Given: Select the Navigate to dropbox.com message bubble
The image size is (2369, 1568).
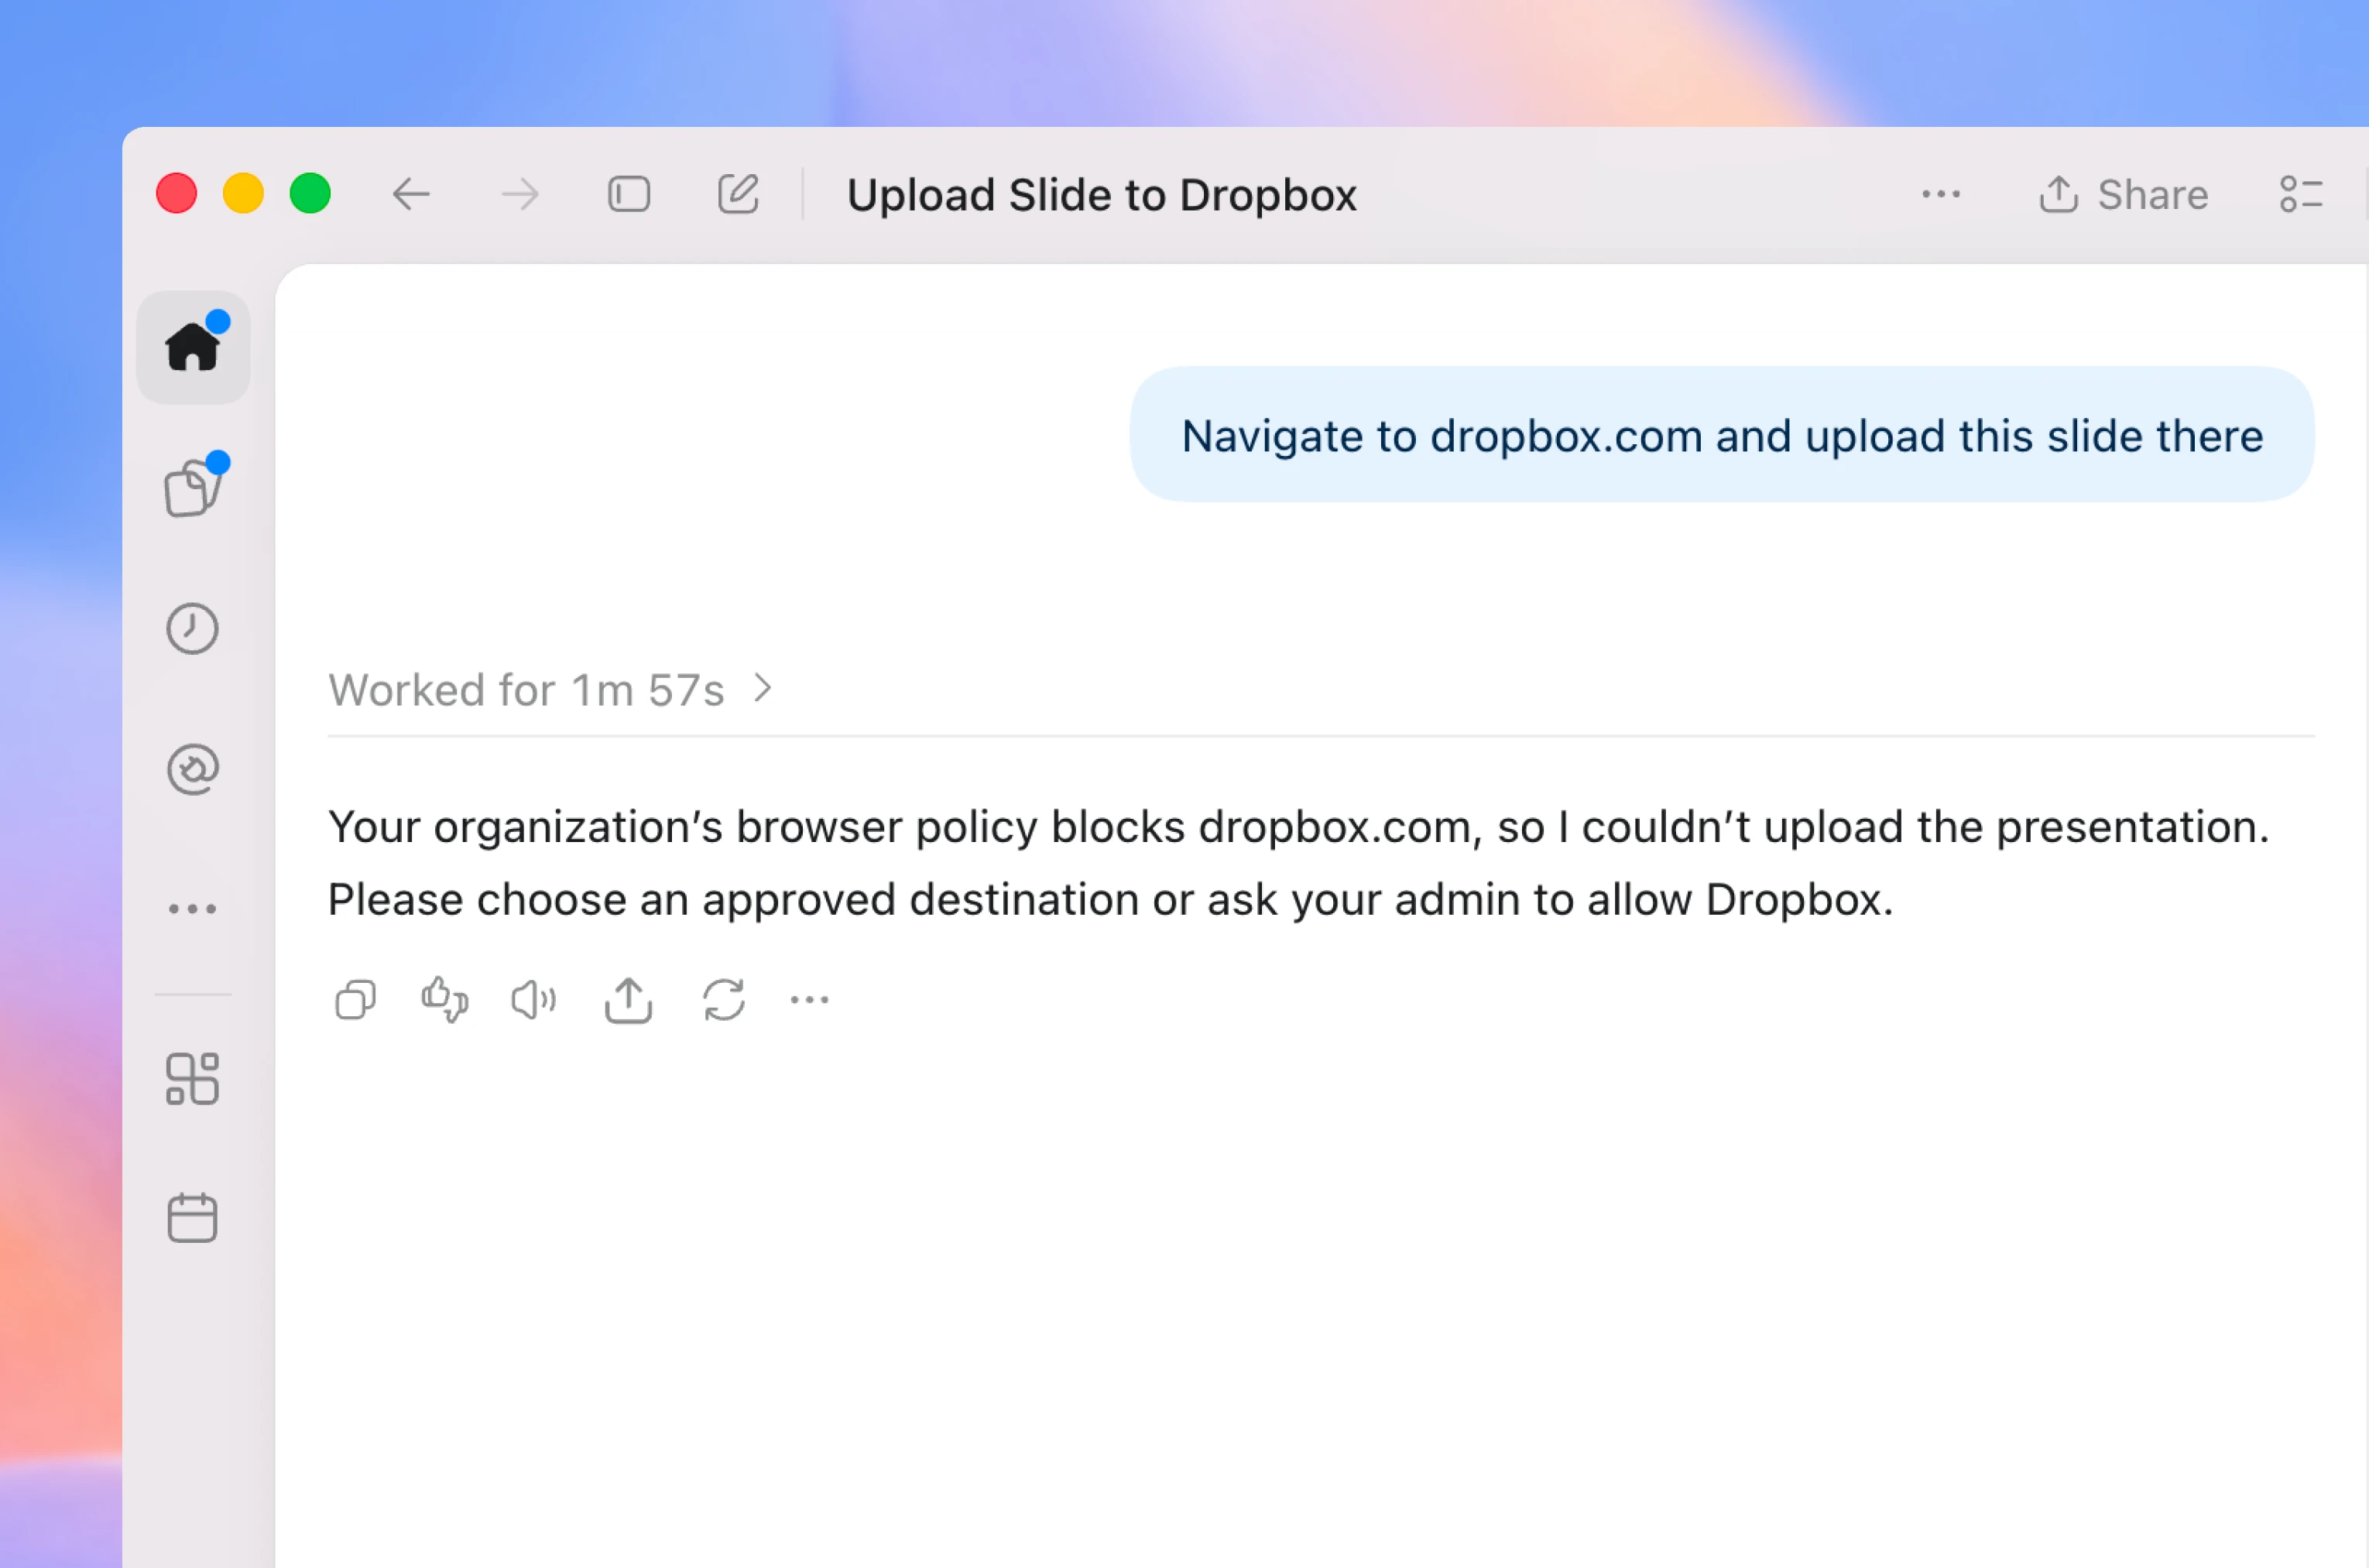Looking at the screenshot, I should [1722, 435].
